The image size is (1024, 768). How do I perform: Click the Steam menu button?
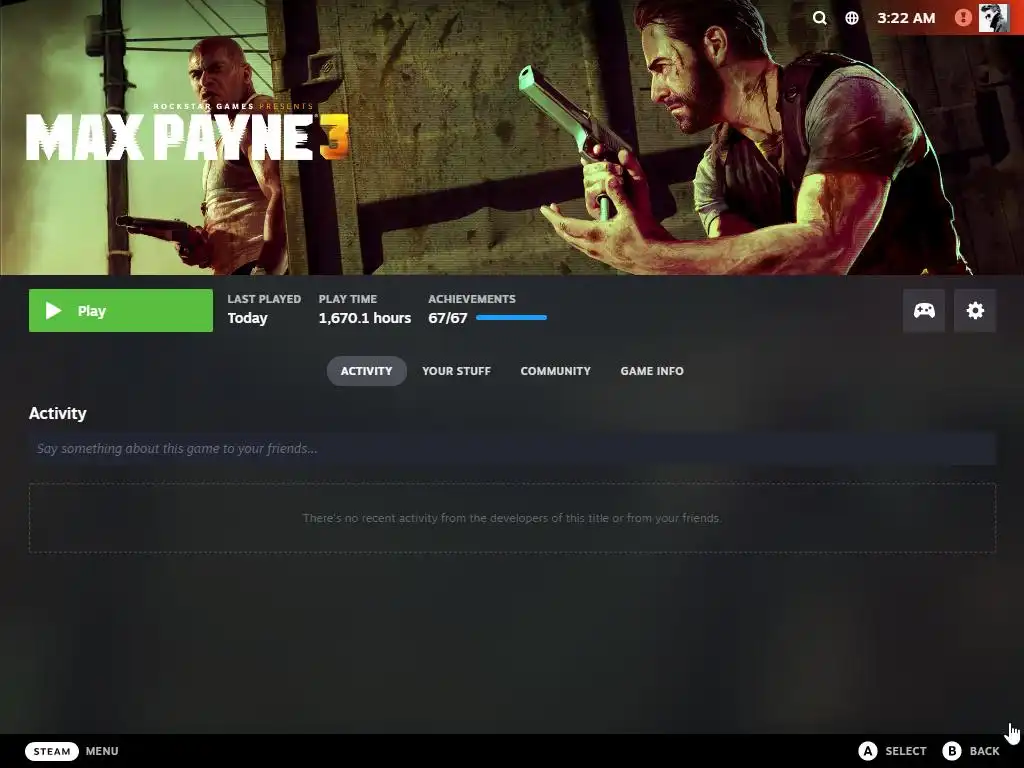tap(52, 751)
